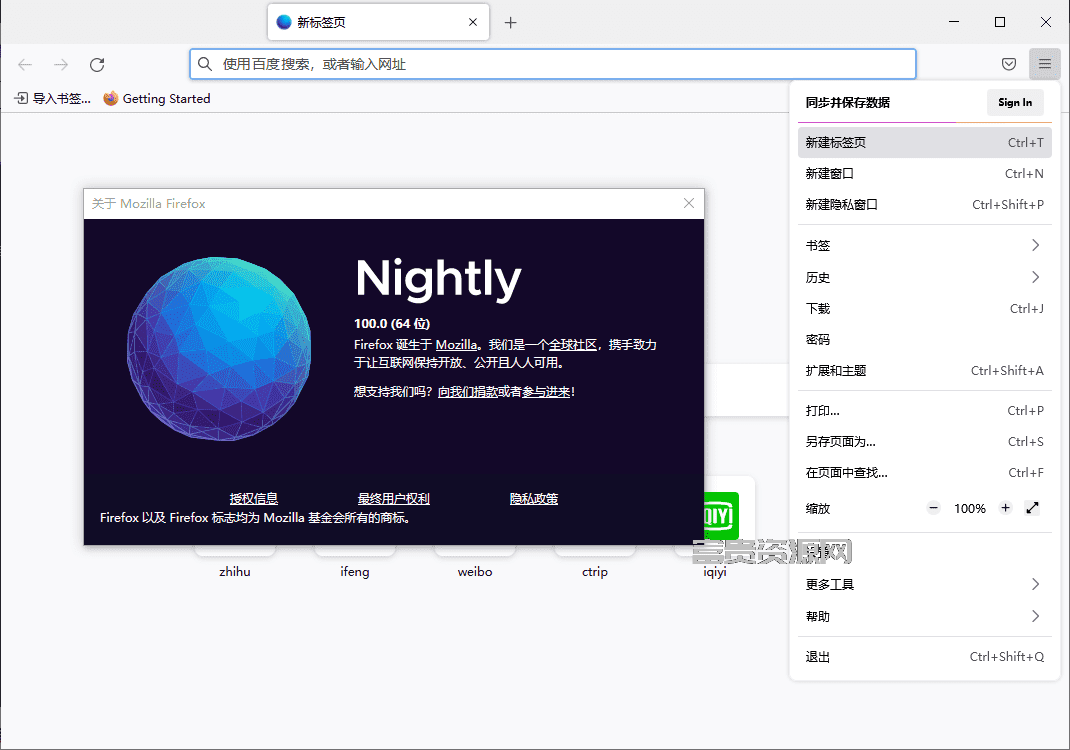Select 新建隐私窗口 menu entry
This screenshot has height=750, width=1070.
925,204
